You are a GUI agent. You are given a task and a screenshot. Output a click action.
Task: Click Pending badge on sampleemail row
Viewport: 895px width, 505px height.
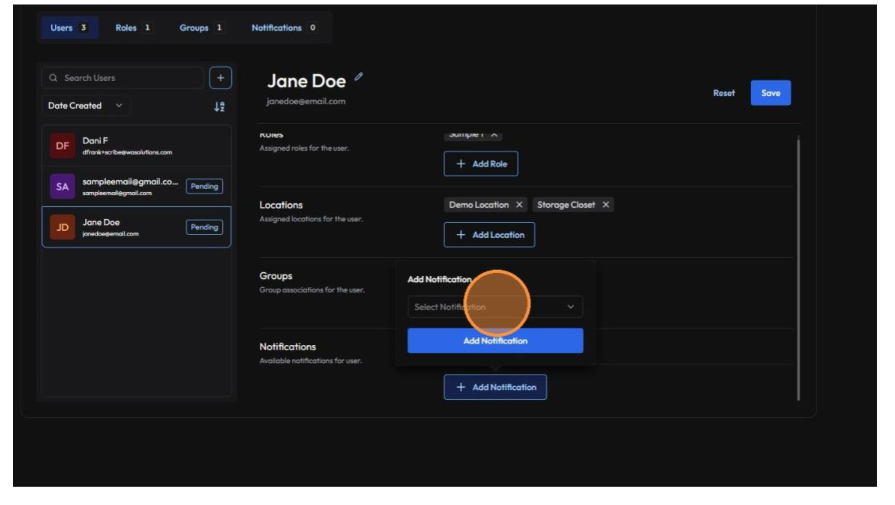(x=204, y=187)
